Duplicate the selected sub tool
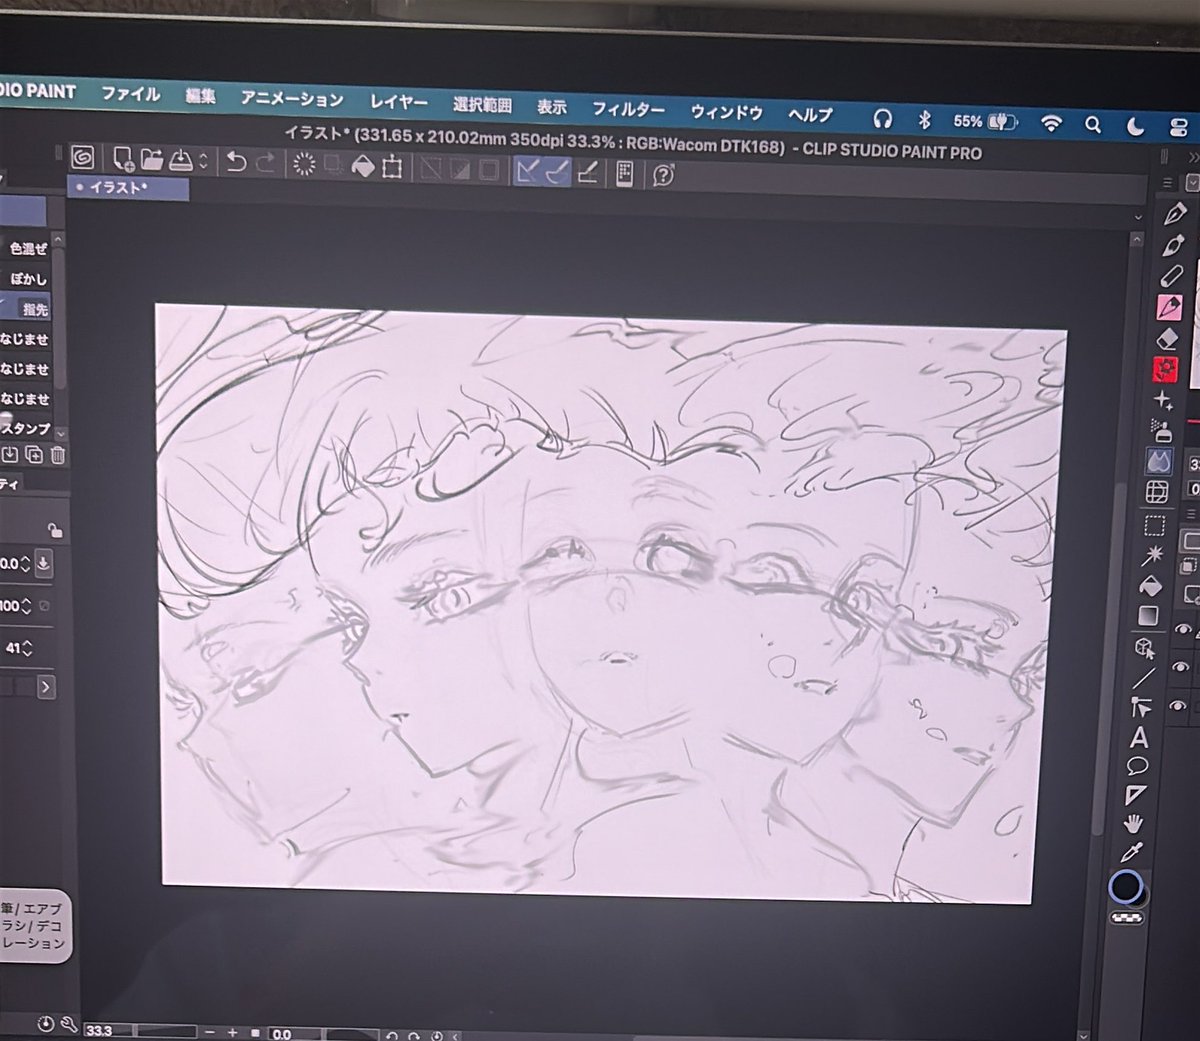 (x=34, y=455)
